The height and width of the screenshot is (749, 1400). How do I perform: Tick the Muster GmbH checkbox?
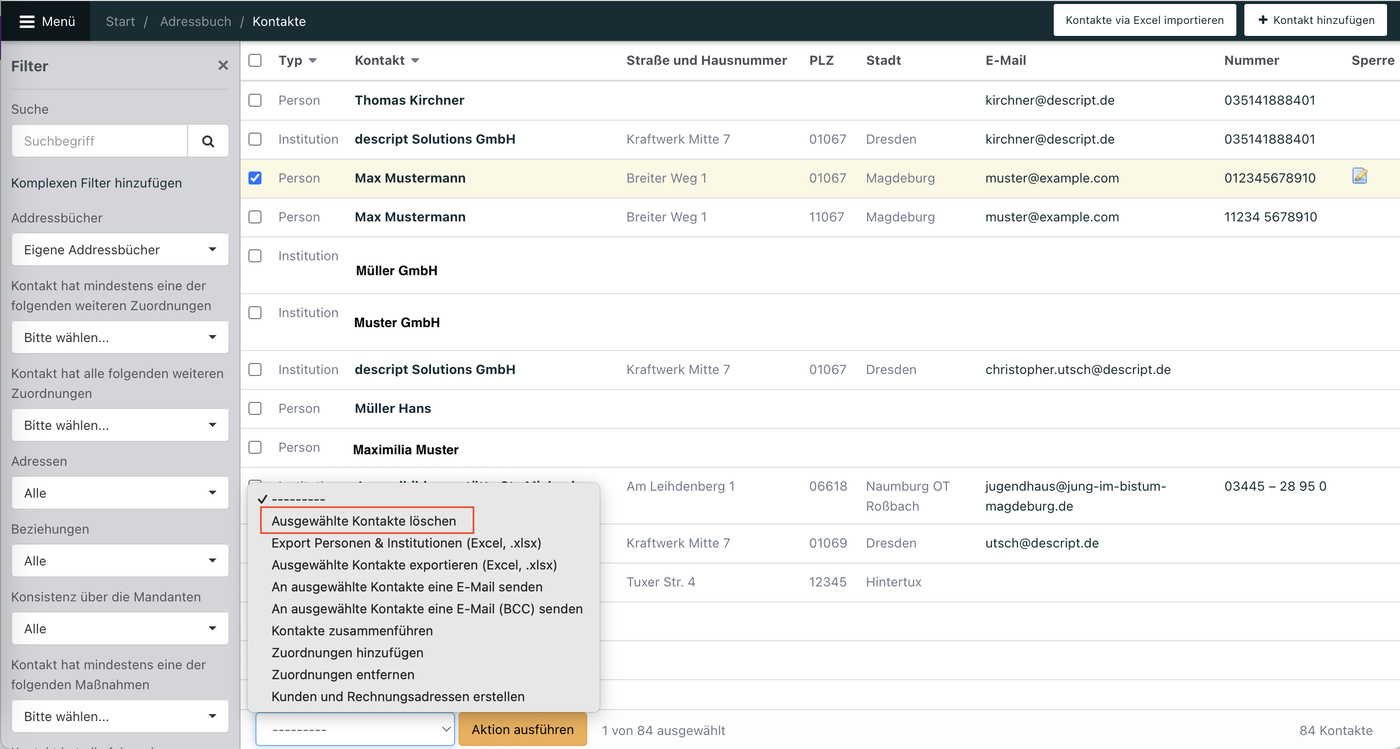[x=255, y=313]
